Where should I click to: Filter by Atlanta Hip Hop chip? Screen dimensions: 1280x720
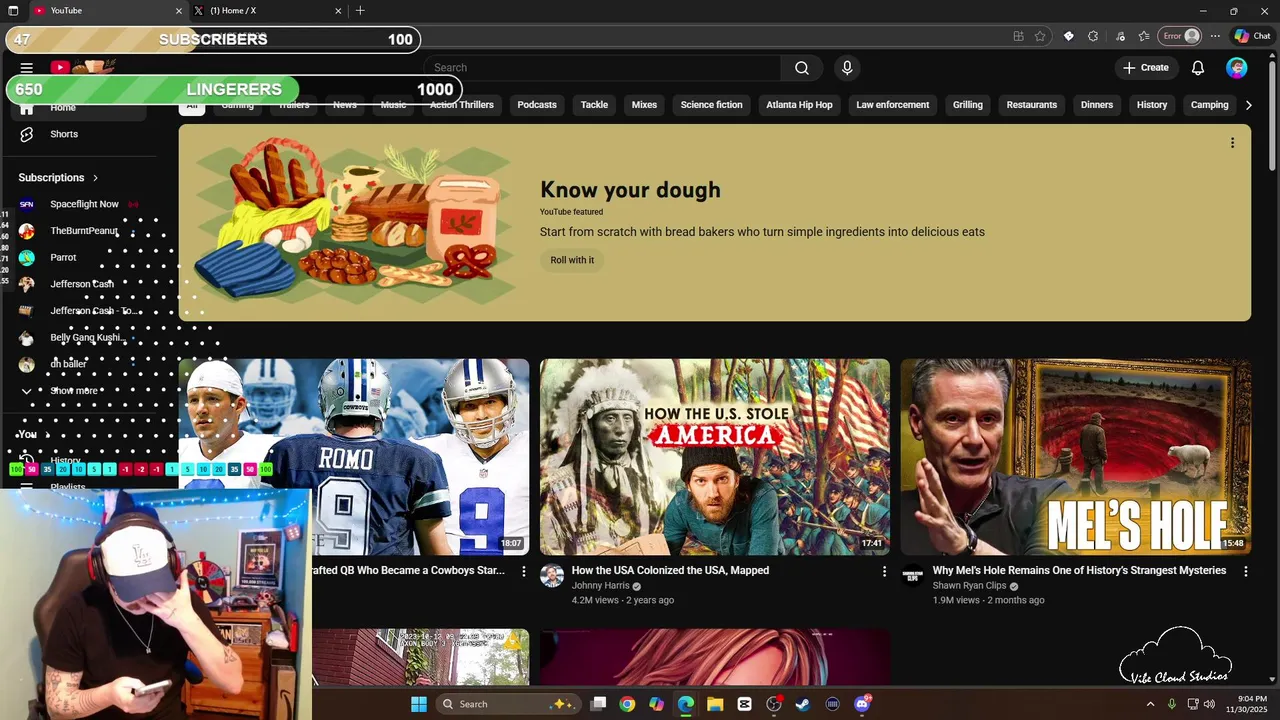point(799,105)
